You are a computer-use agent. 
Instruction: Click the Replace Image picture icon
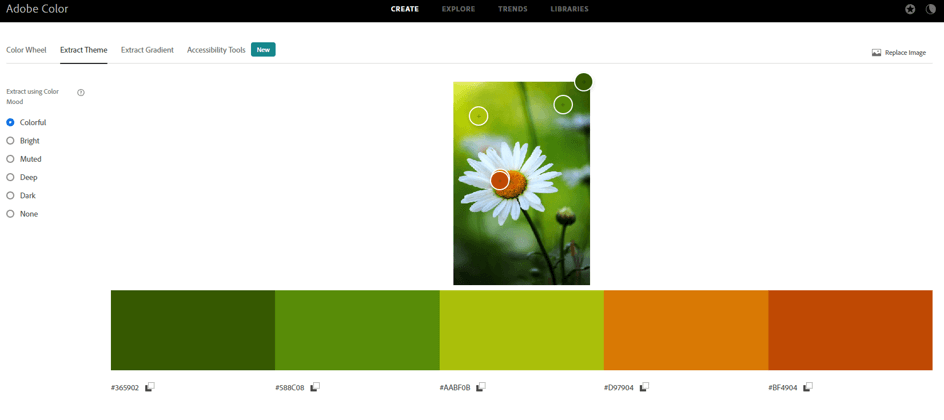coord(877,52)
